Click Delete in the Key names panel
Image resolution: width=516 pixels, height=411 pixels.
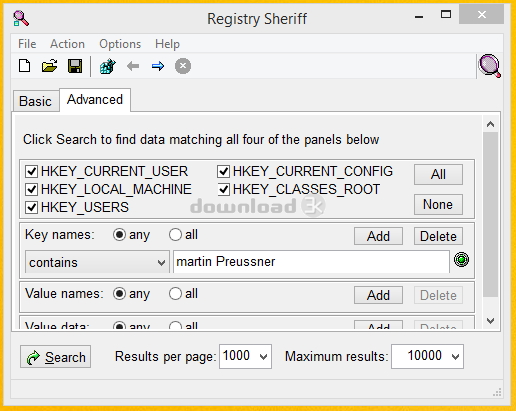[438, 236]
